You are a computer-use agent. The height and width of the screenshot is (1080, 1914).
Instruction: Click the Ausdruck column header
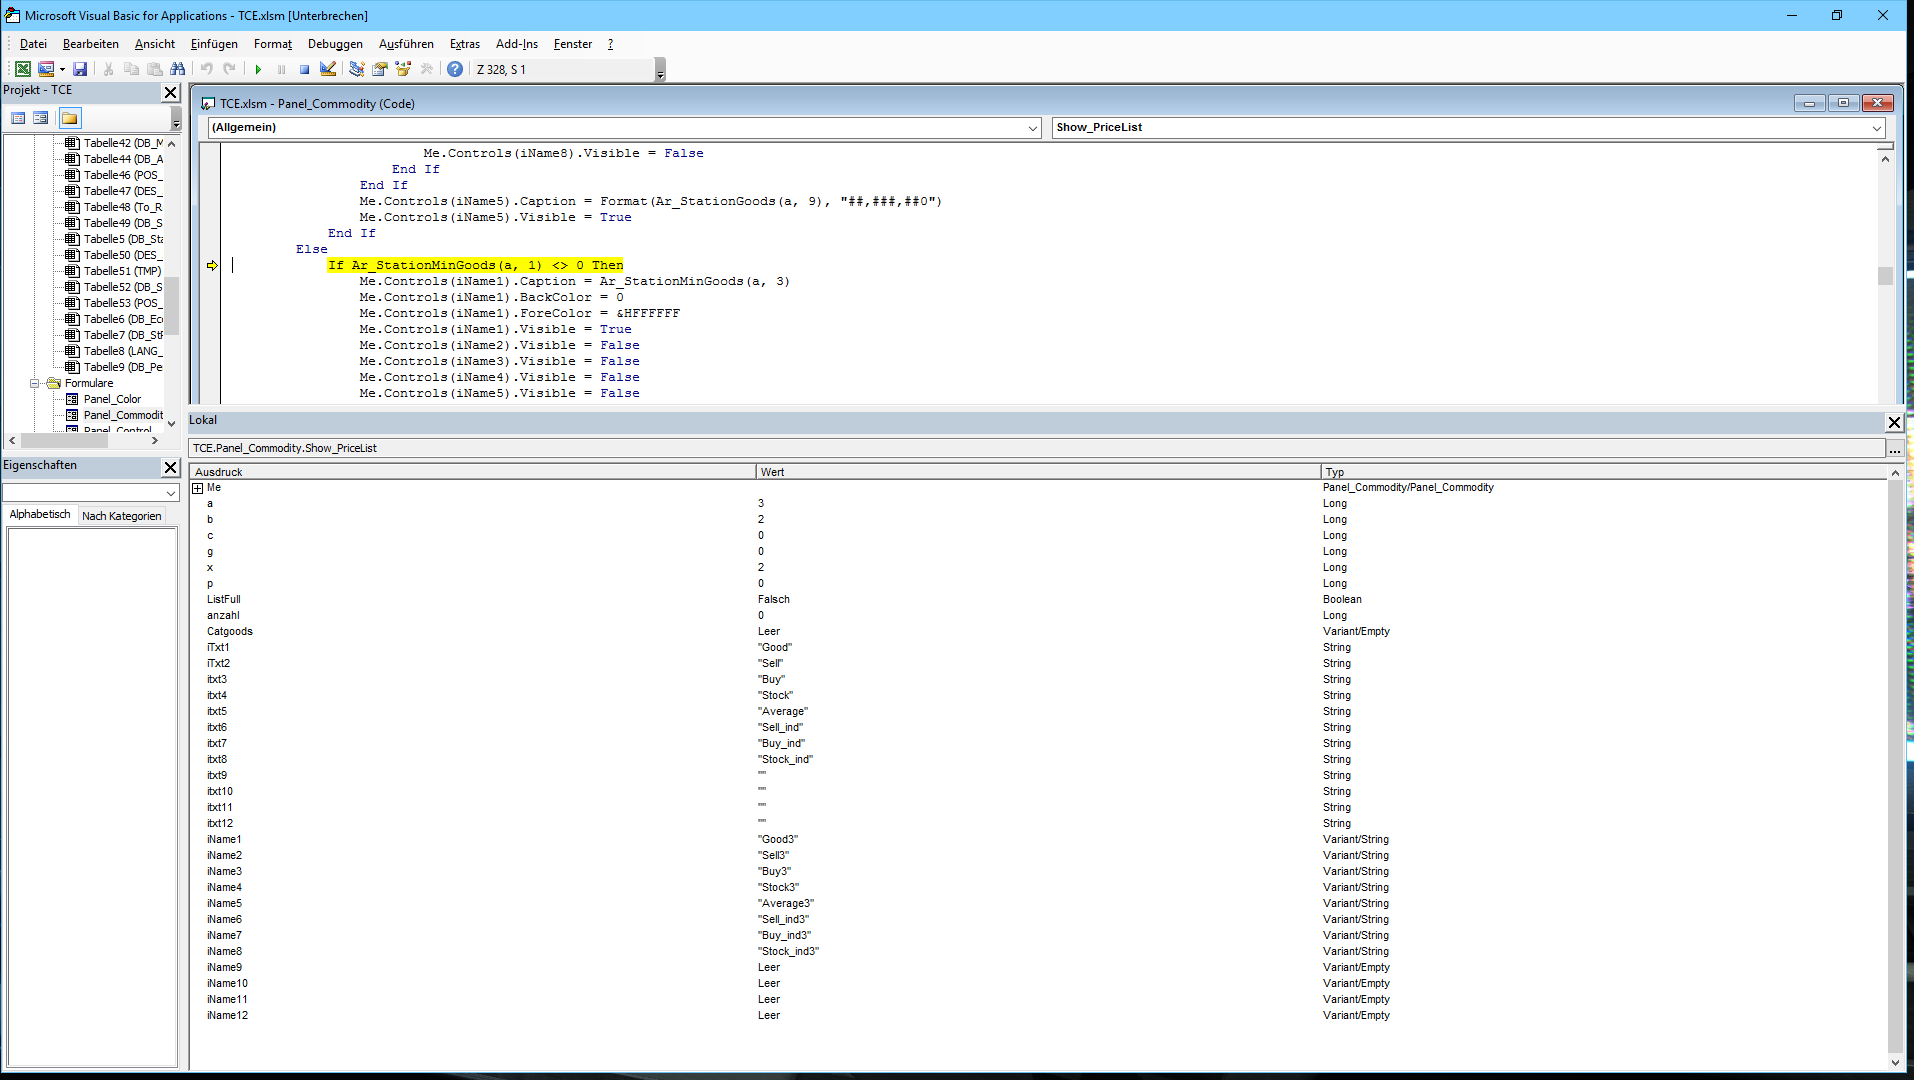click(472, 472)
